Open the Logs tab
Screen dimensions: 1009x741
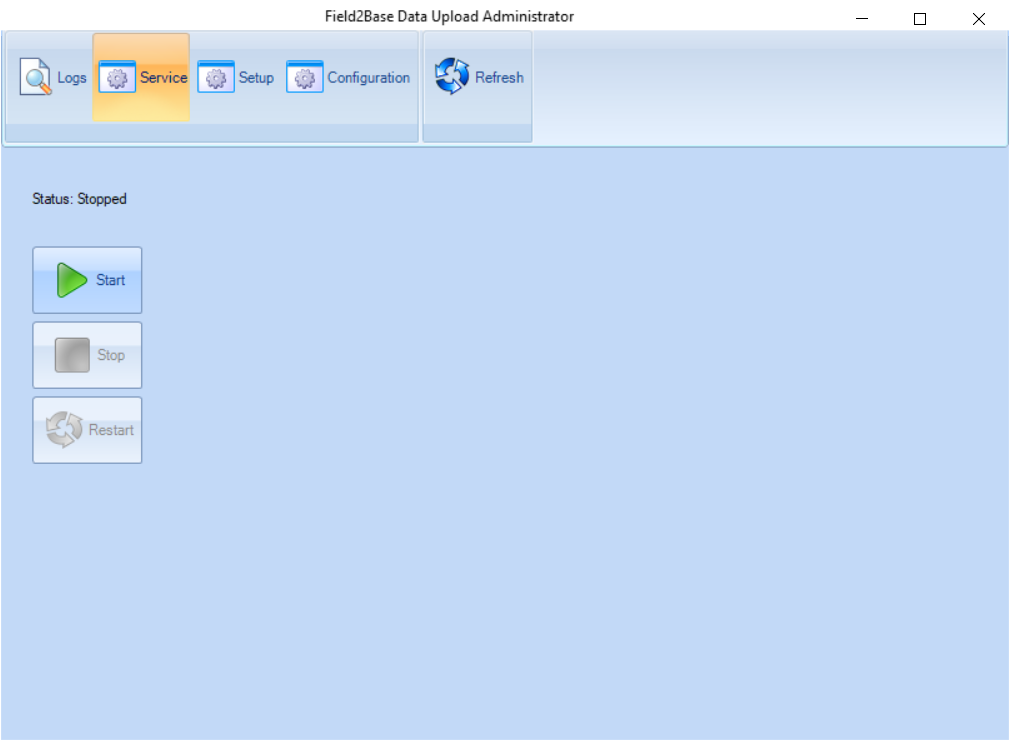coord(52,77)
